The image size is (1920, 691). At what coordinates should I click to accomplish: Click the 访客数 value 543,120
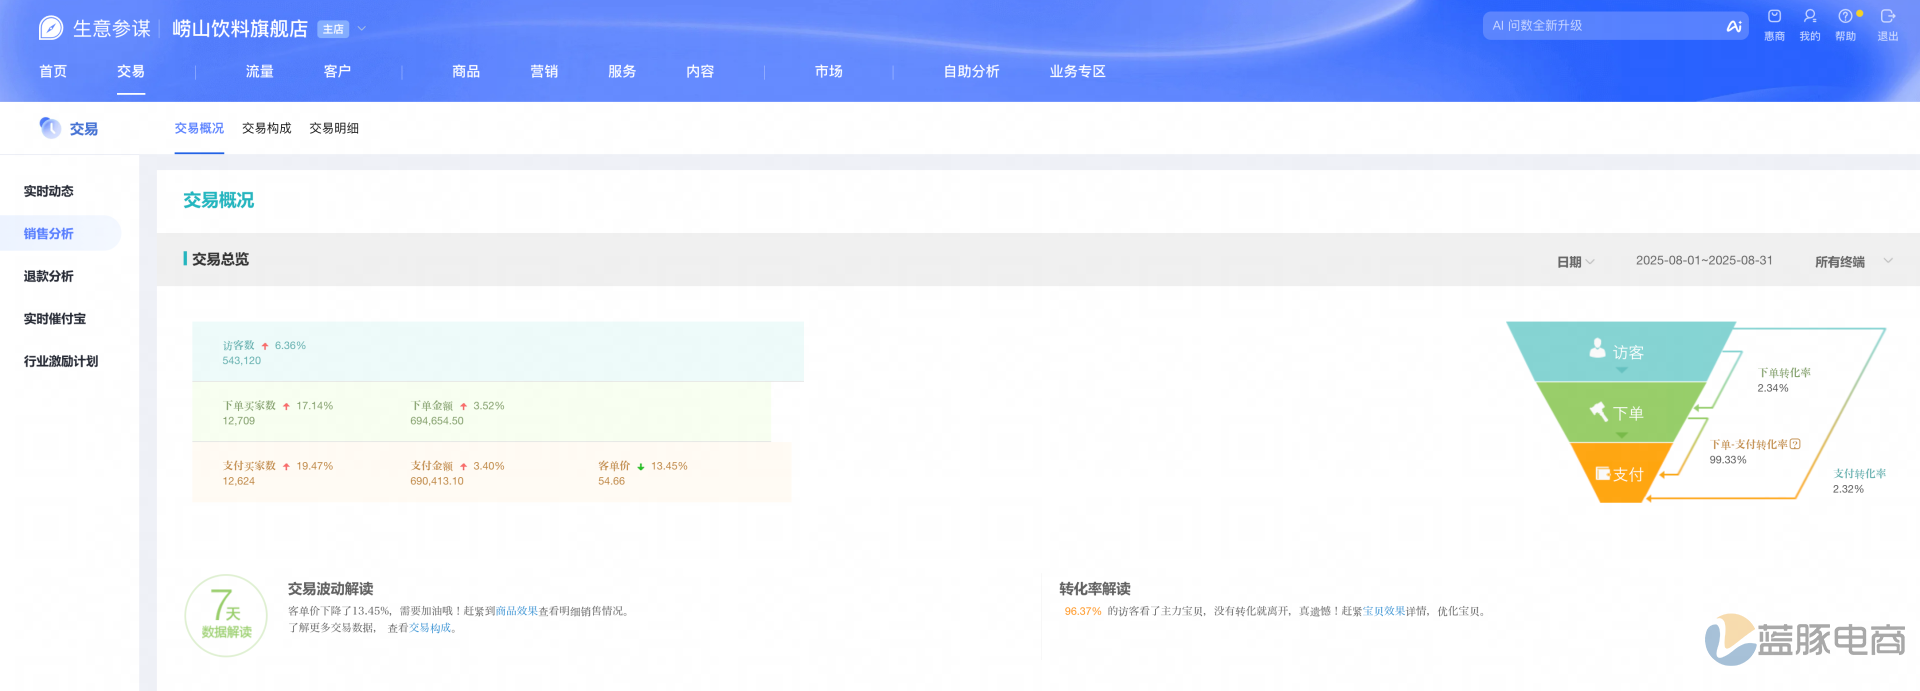[241, 361]
